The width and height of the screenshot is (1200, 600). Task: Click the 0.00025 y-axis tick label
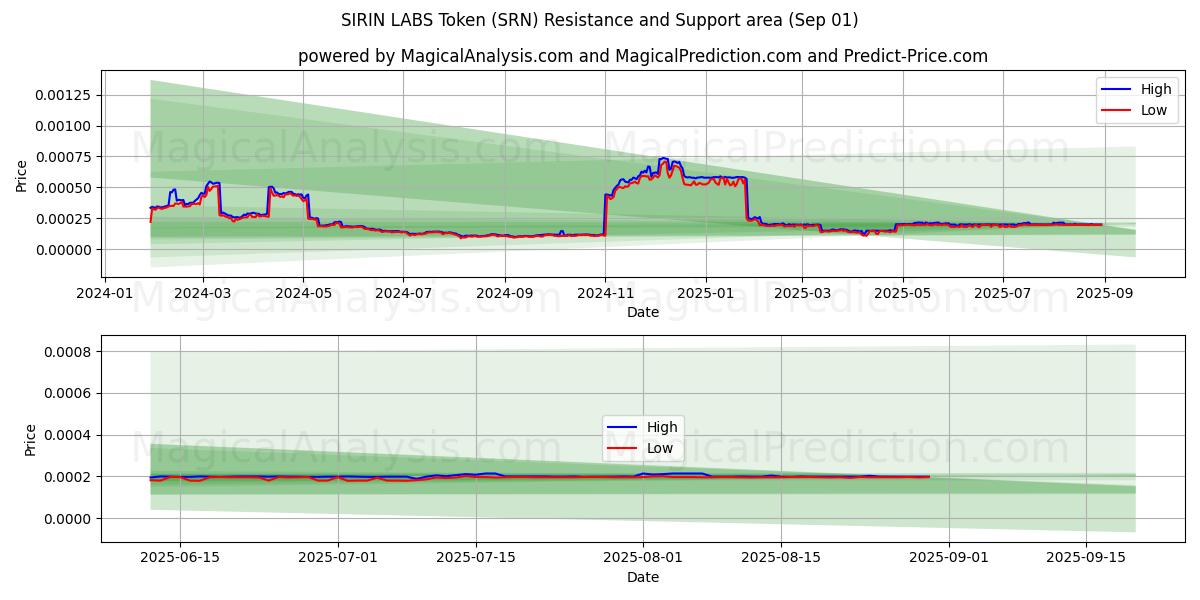point(65,219)
